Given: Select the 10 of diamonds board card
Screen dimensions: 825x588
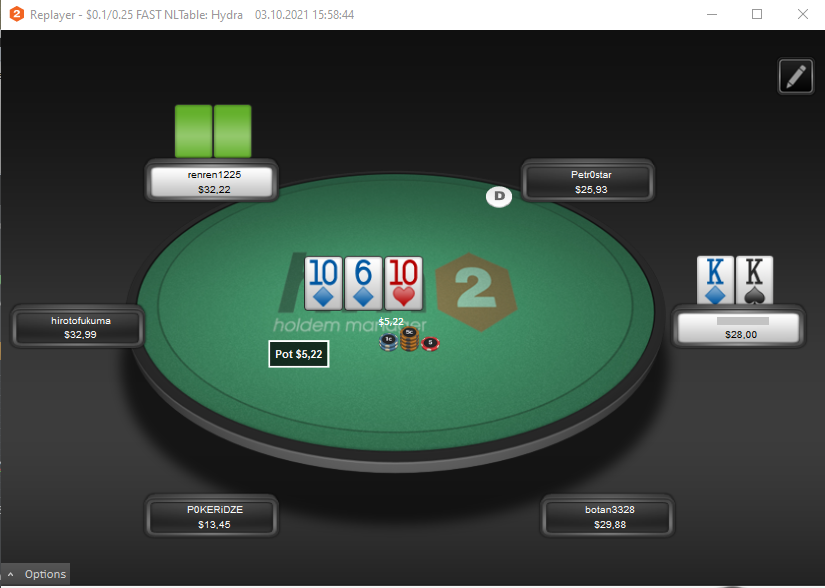Looking at the screenshot, I should tap(323, 283).
